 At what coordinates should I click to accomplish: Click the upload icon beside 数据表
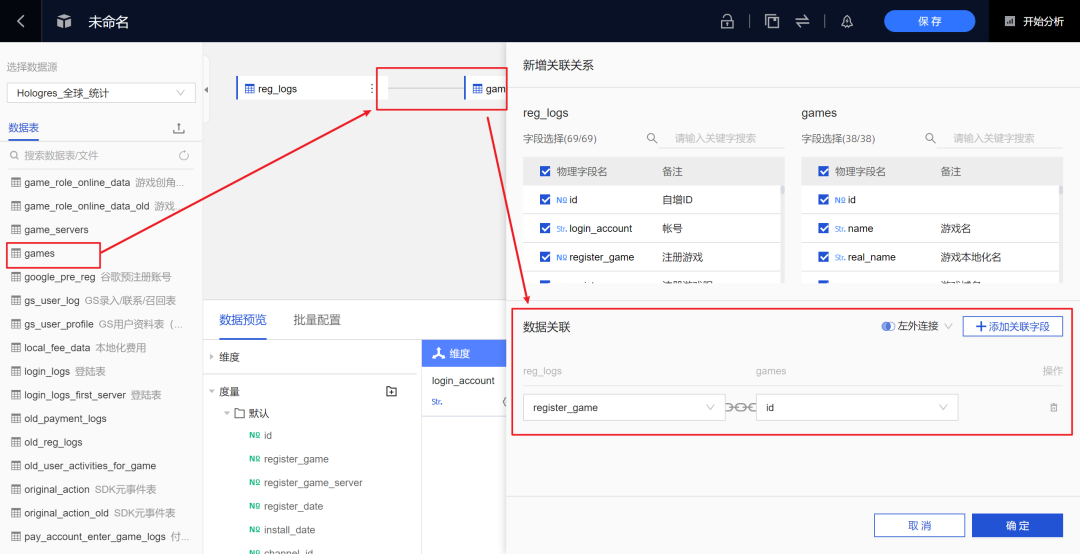click(x=178, y=128)
